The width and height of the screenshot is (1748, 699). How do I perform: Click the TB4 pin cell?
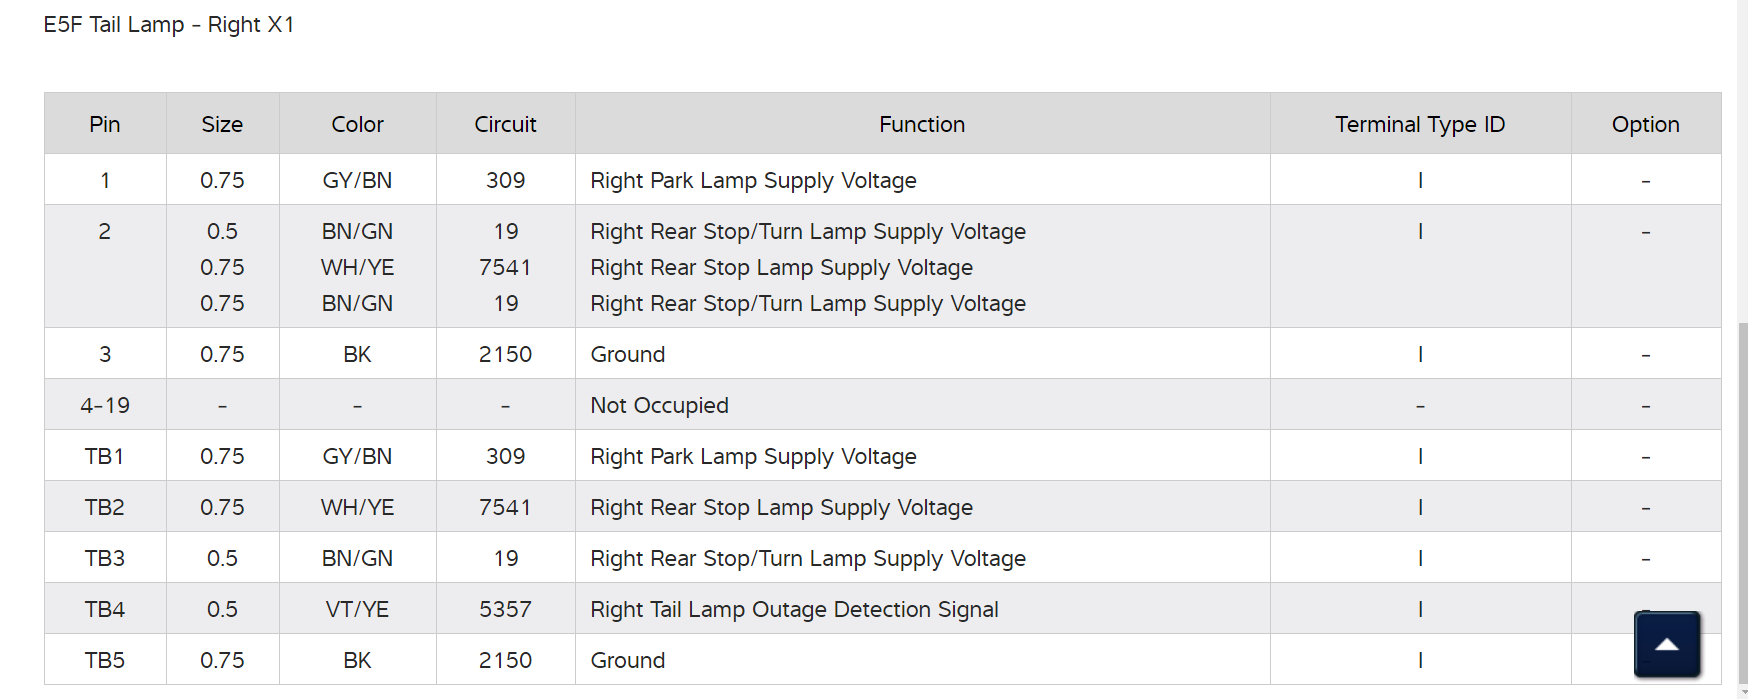(105, 609)
